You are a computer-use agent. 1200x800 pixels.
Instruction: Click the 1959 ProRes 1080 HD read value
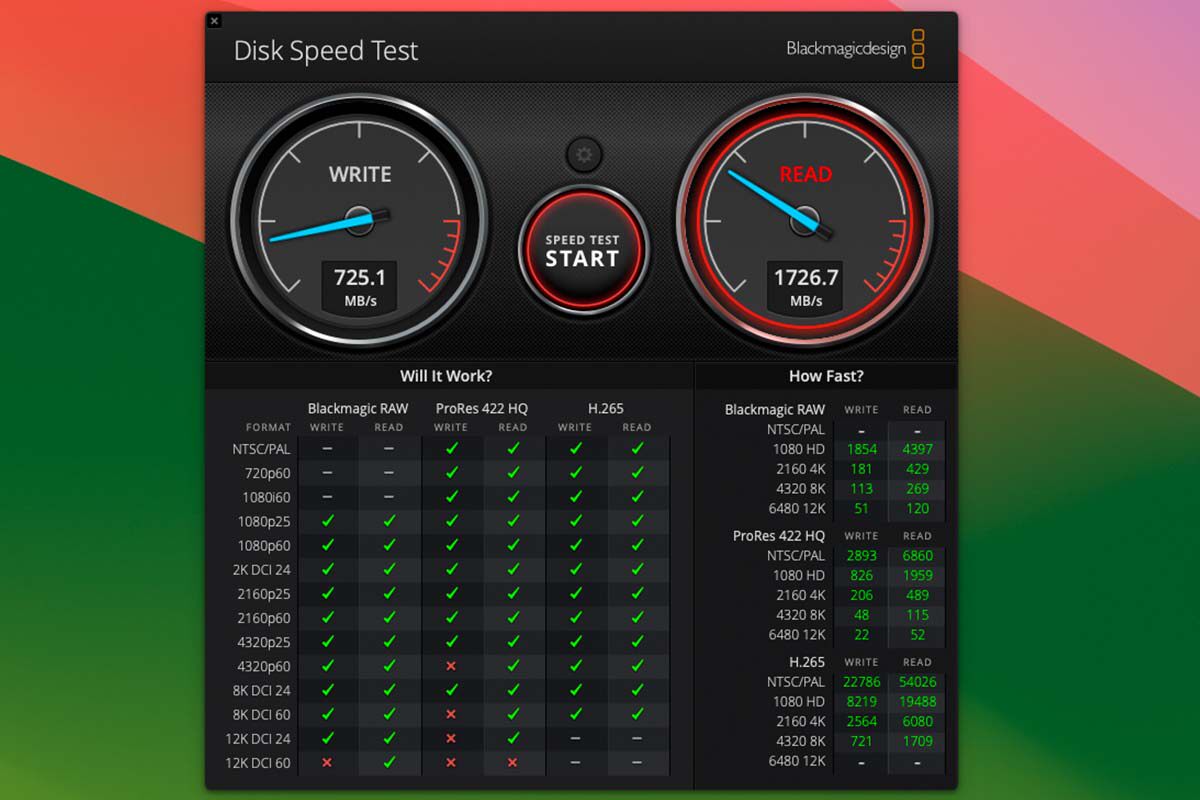(917, 575)
